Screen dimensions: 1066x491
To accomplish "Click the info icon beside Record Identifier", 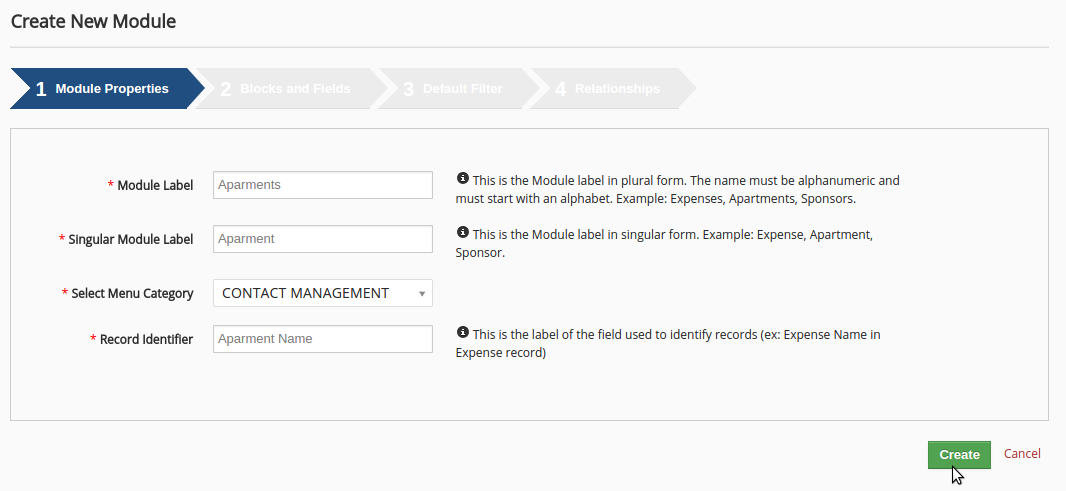I will [x=462, y=333].
